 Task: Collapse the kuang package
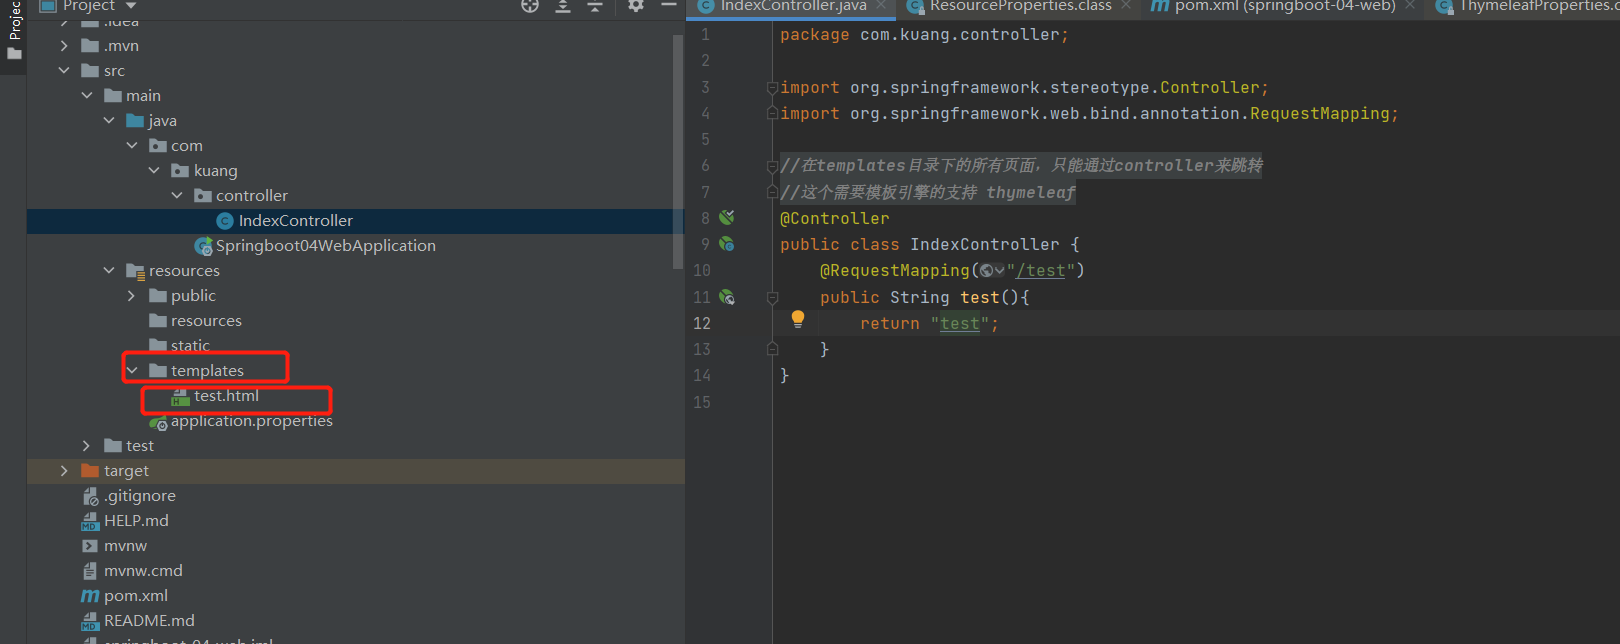[154, 171]
